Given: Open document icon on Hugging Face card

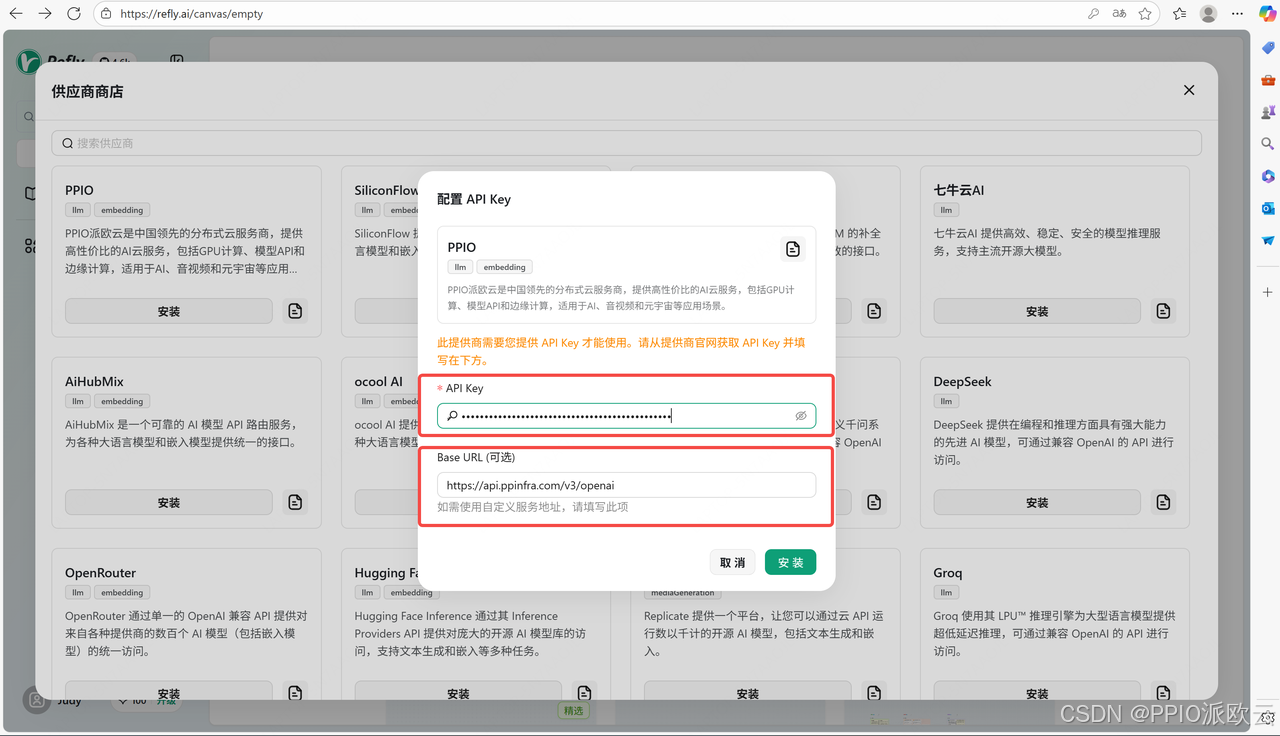Looking at the screenshot, I should pyautogui.click(x=584, y=693).
